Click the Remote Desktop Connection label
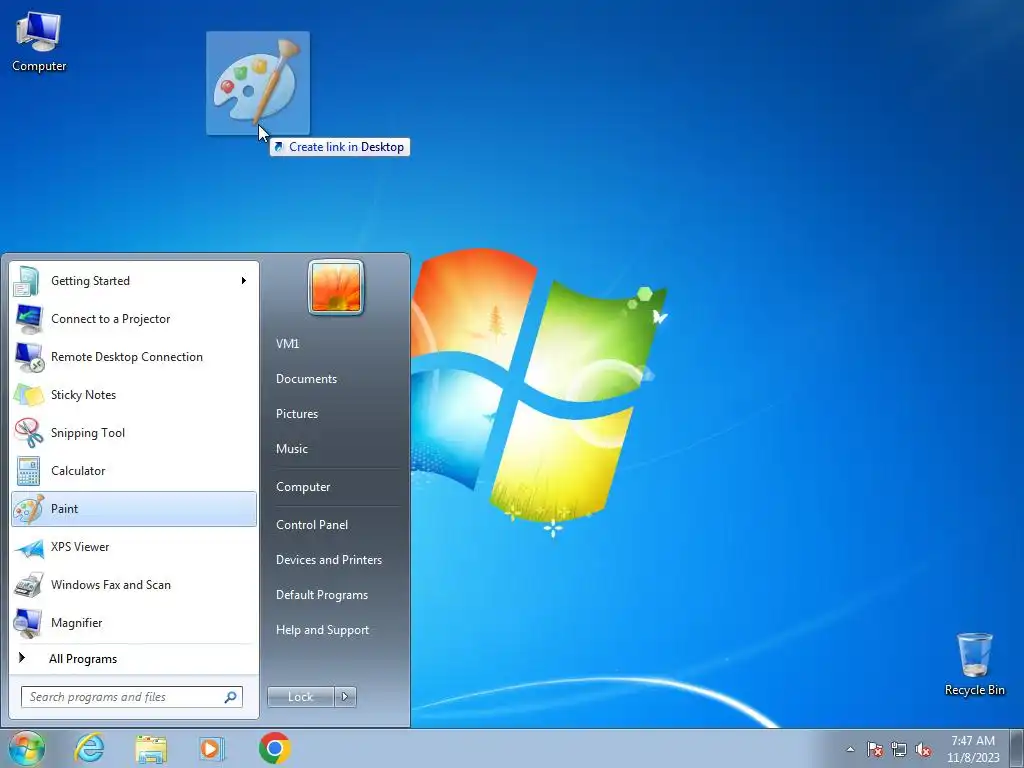The image size is (1024, 768). (x=127, y=357)
